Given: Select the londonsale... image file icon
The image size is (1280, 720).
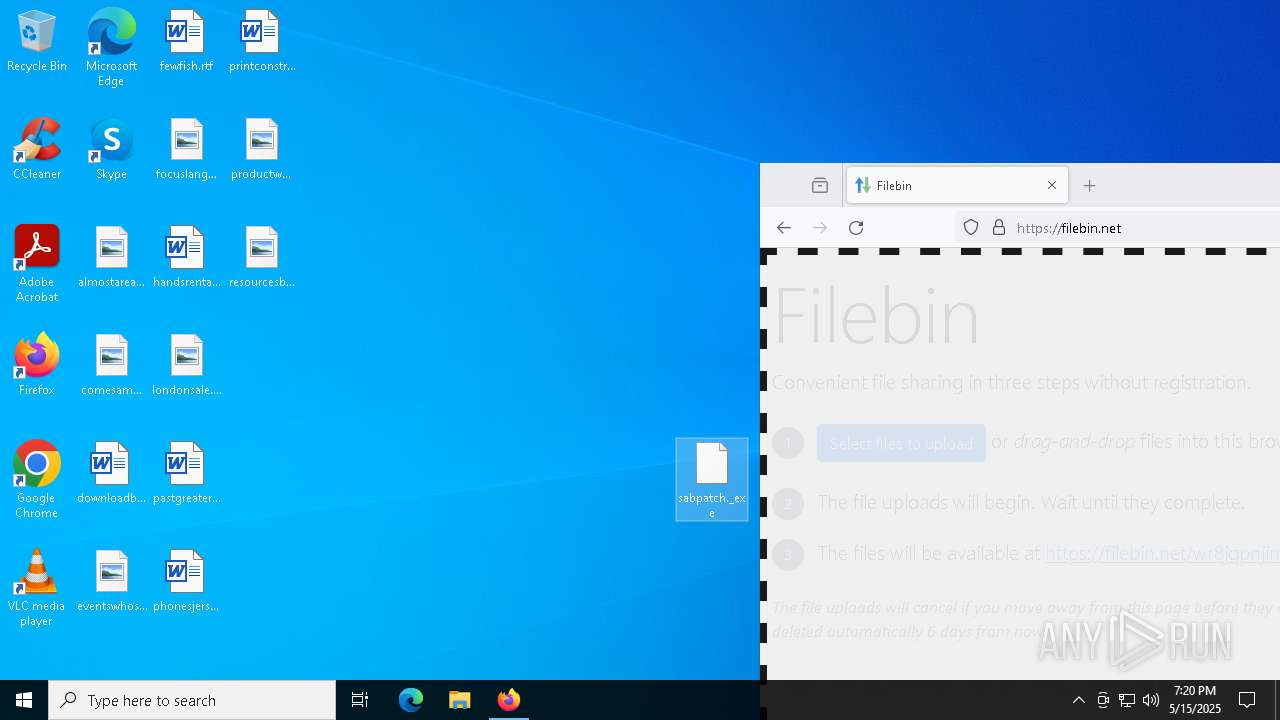Looking at the screenshot, I should pos(186,366).
